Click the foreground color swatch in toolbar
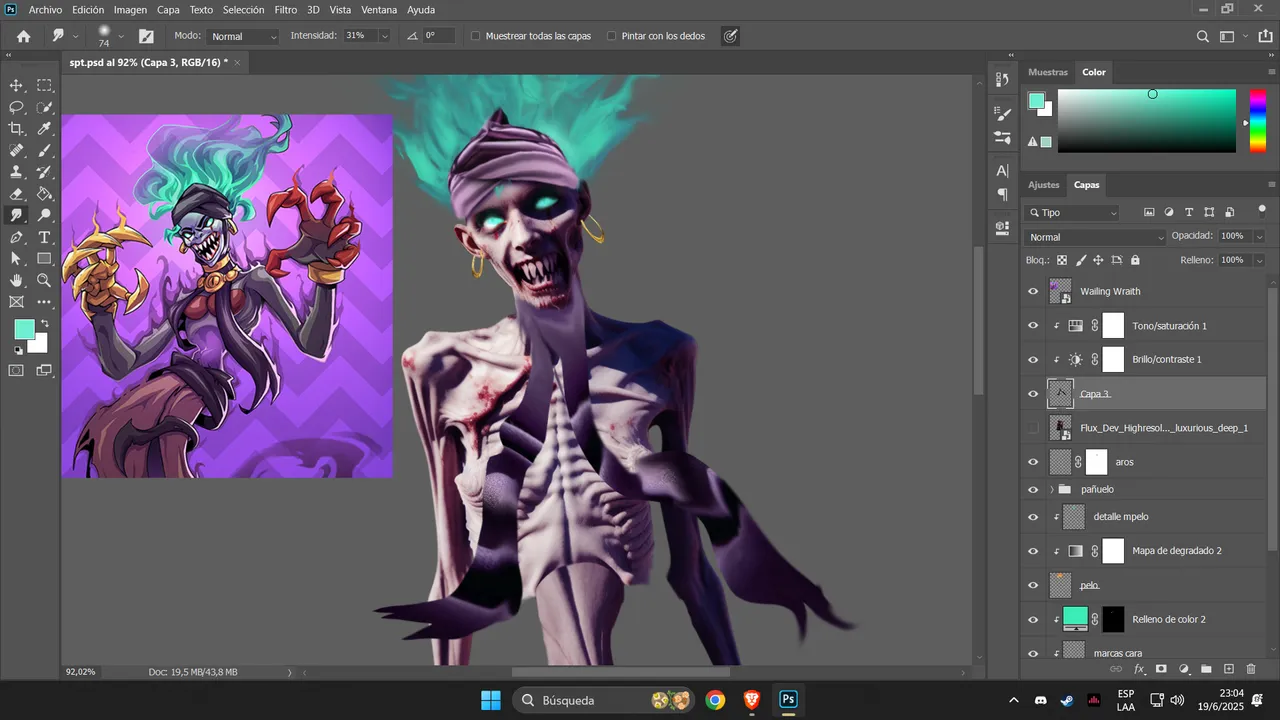 [24, 330]
